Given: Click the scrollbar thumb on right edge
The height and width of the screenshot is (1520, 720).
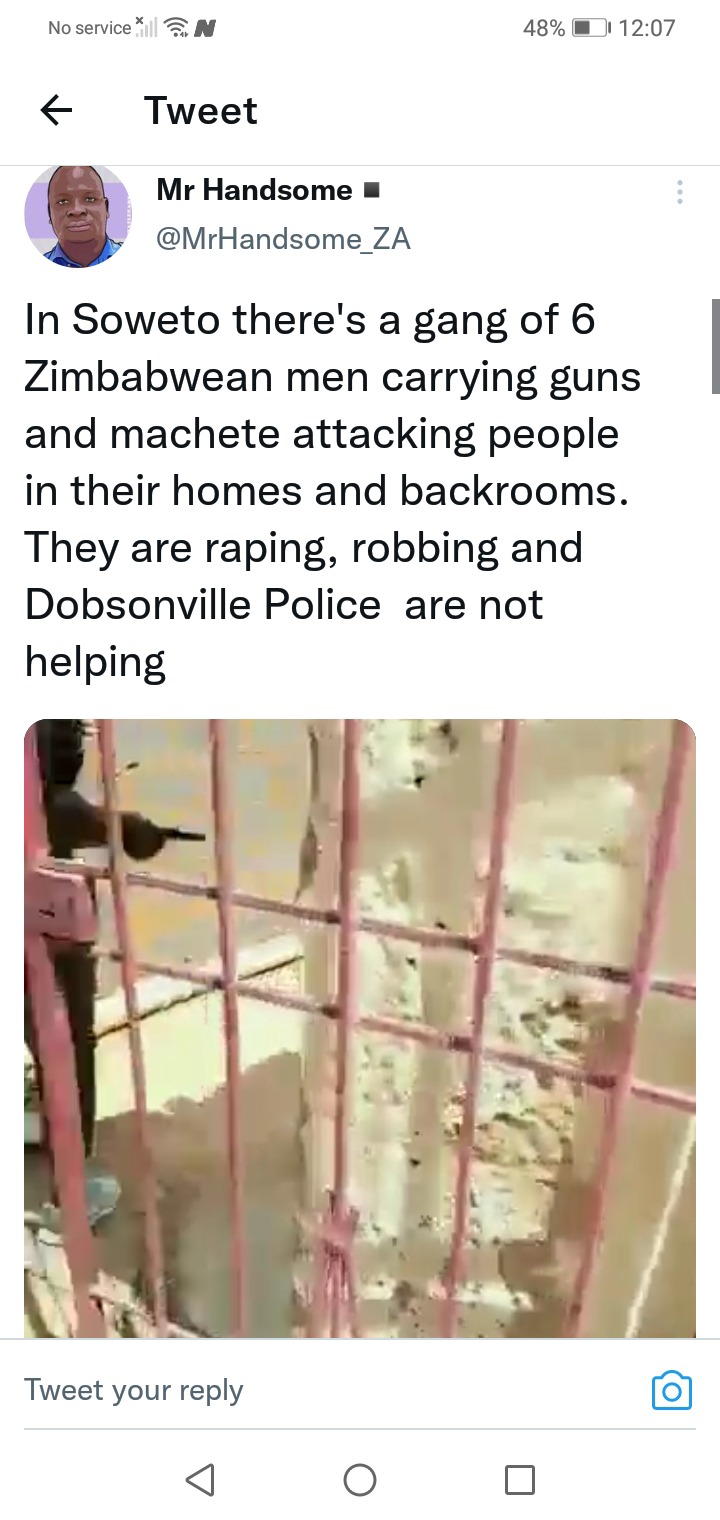Looking at the screenshot, I should pos(715,346).
